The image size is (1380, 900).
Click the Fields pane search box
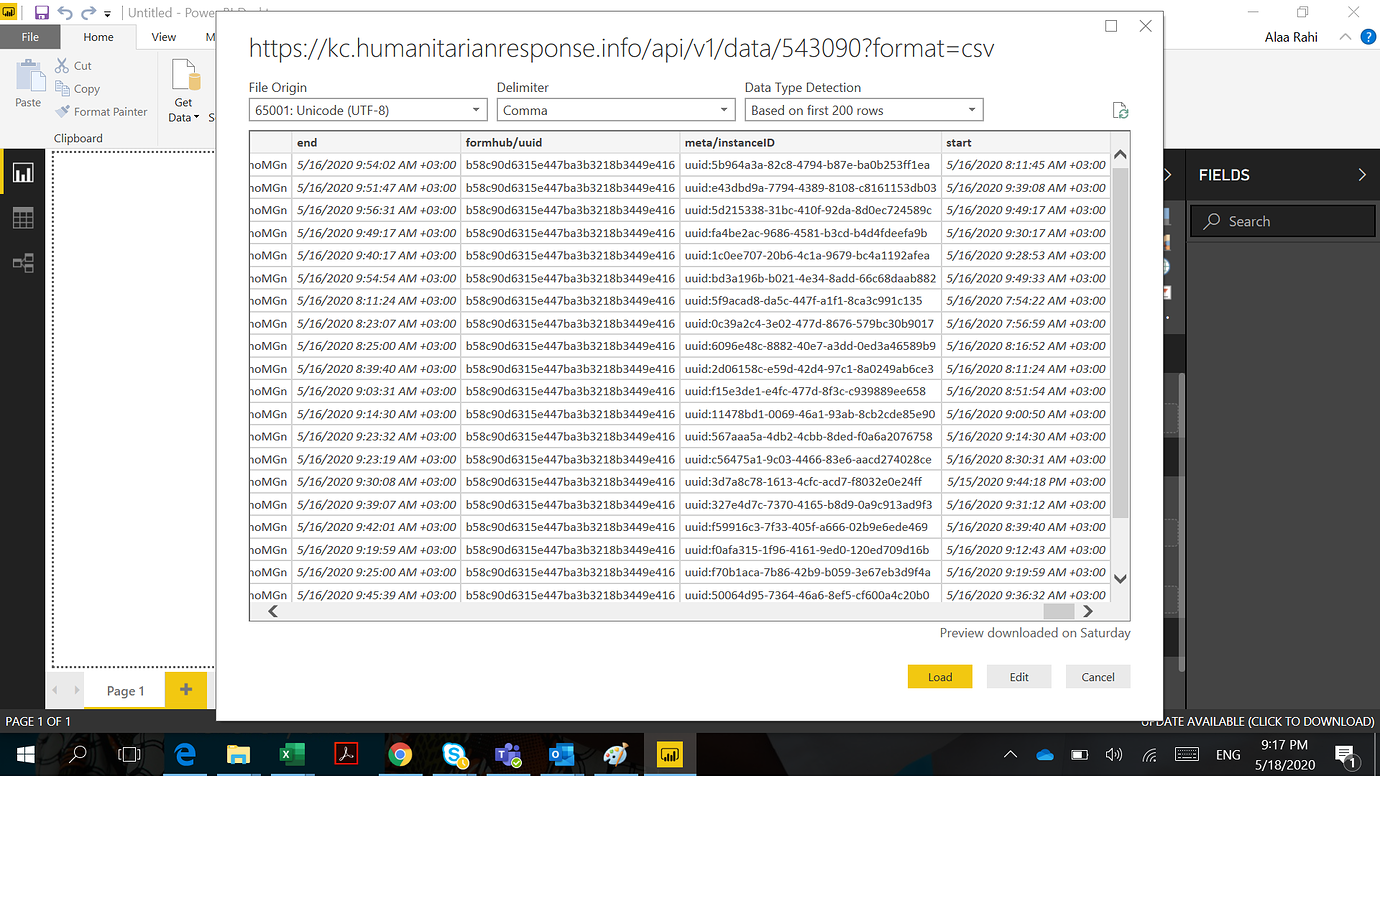(1282, 220)
